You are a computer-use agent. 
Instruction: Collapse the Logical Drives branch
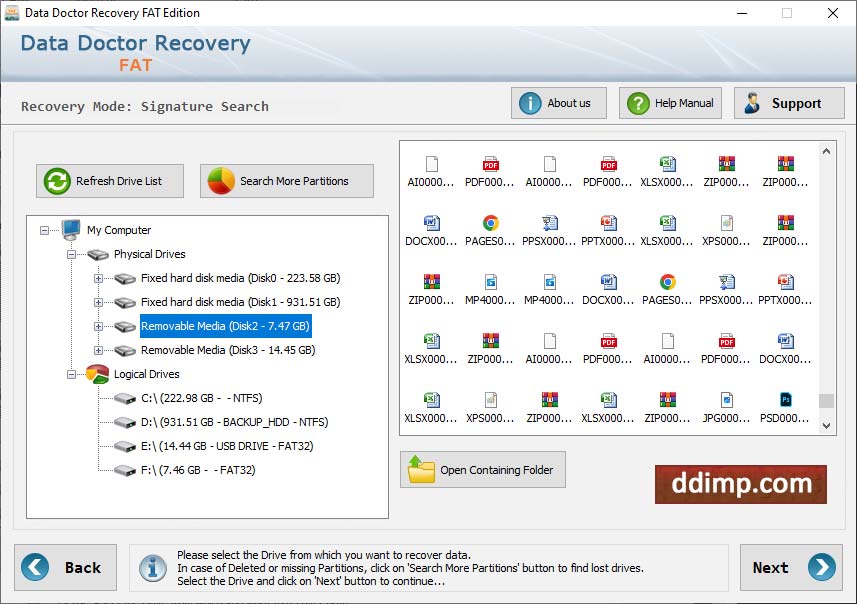pos(70,373)
